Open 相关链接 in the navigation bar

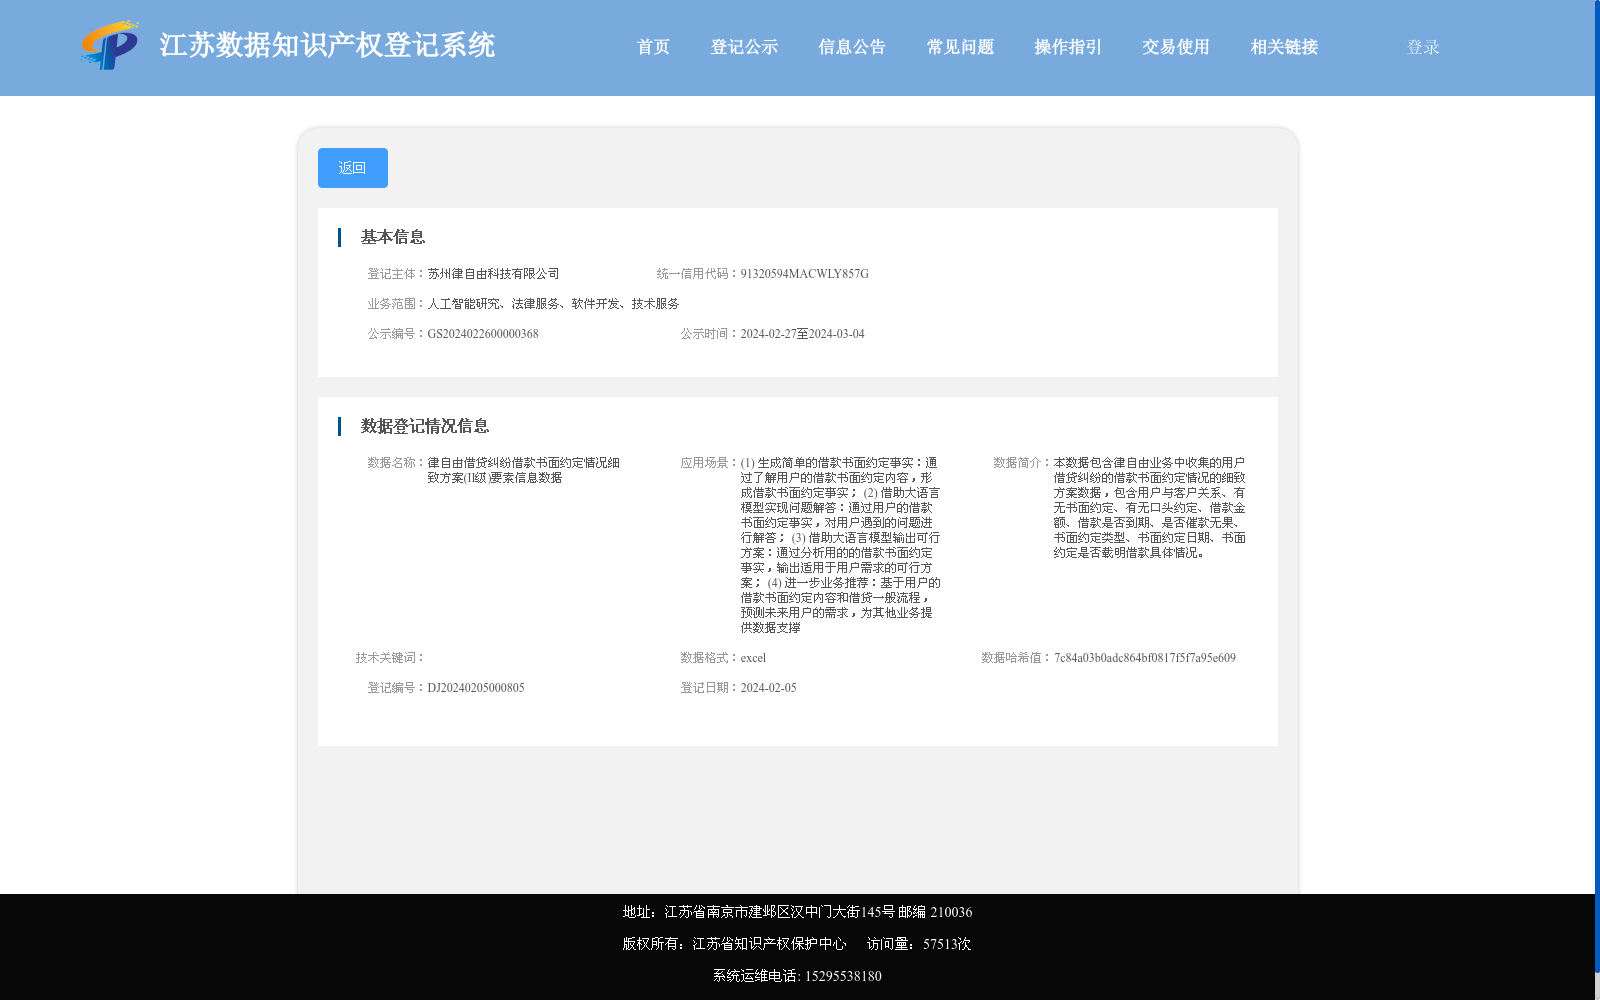[1284, 47]
